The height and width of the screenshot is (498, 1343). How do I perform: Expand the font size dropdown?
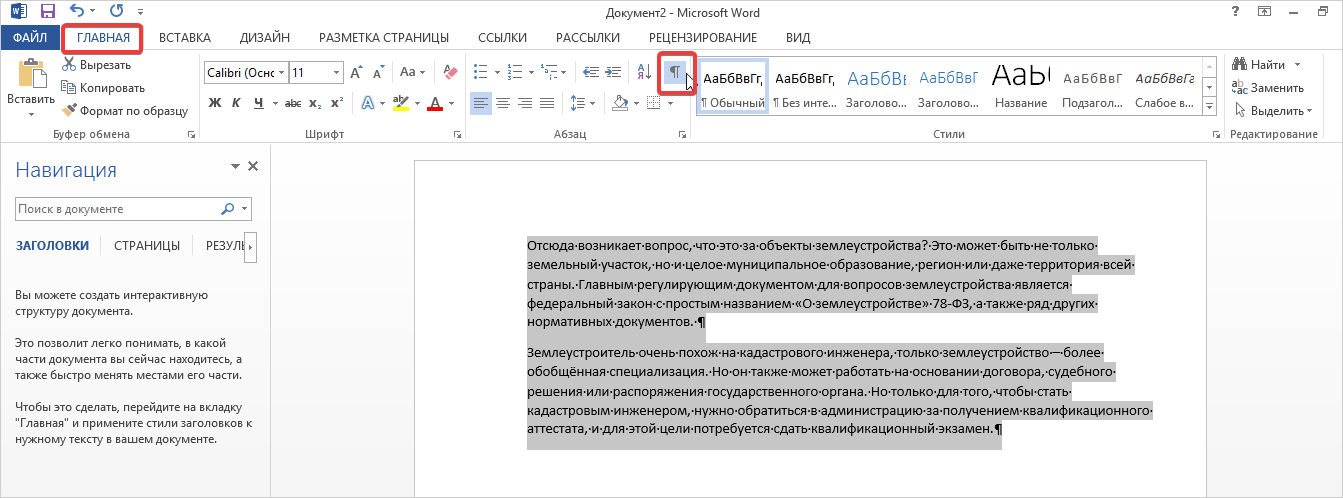pos(336,73)
